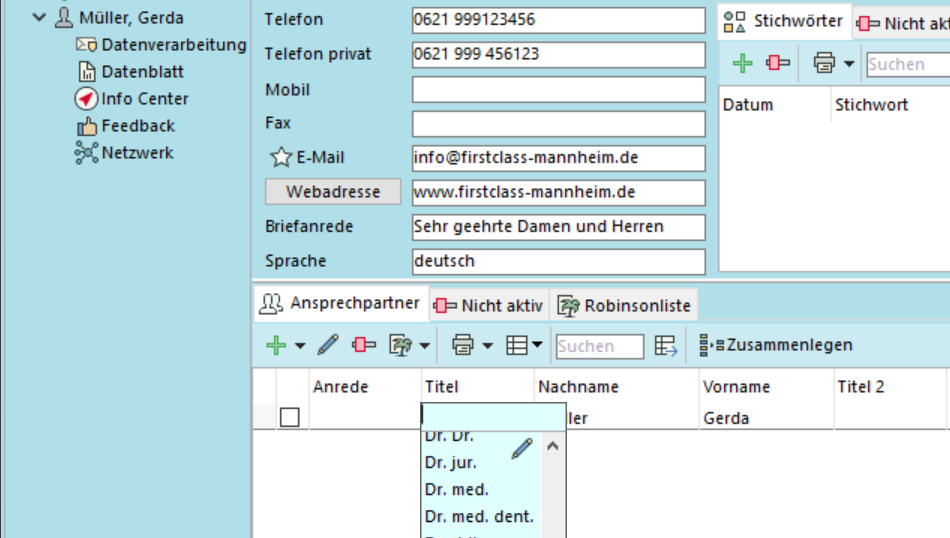Select 'Dr. med.' from the Titel list

(x=457, y=490)
